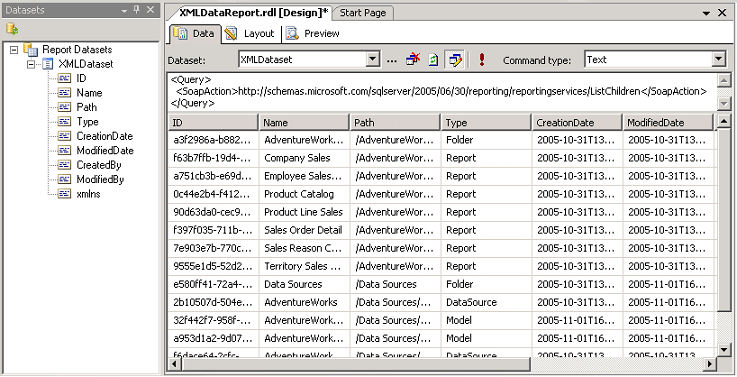This screenshot has height=377, width=737.
Task: Click inside the query text pane
Action: point(442,91)
